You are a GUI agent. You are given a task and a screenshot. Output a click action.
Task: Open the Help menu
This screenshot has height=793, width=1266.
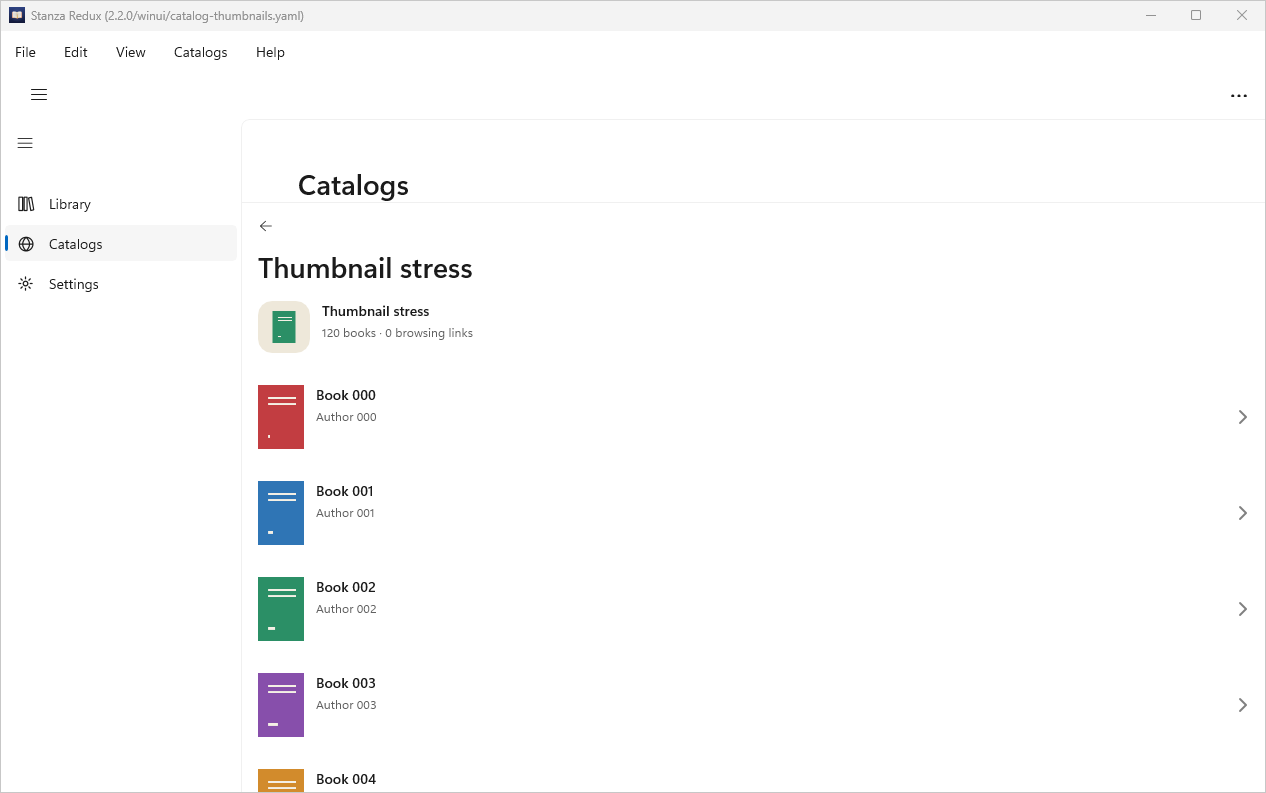(270, 52)
